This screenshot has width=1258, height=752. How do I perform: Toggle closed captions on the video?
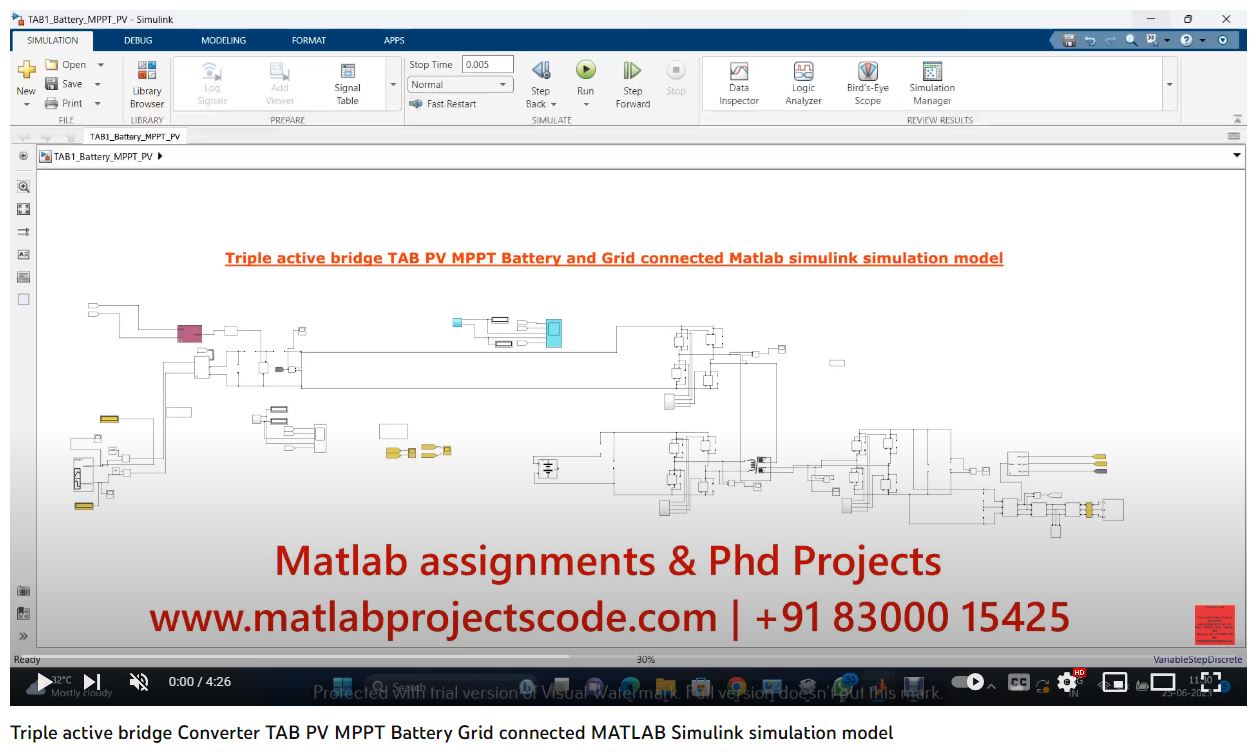tap(1018, 682)
